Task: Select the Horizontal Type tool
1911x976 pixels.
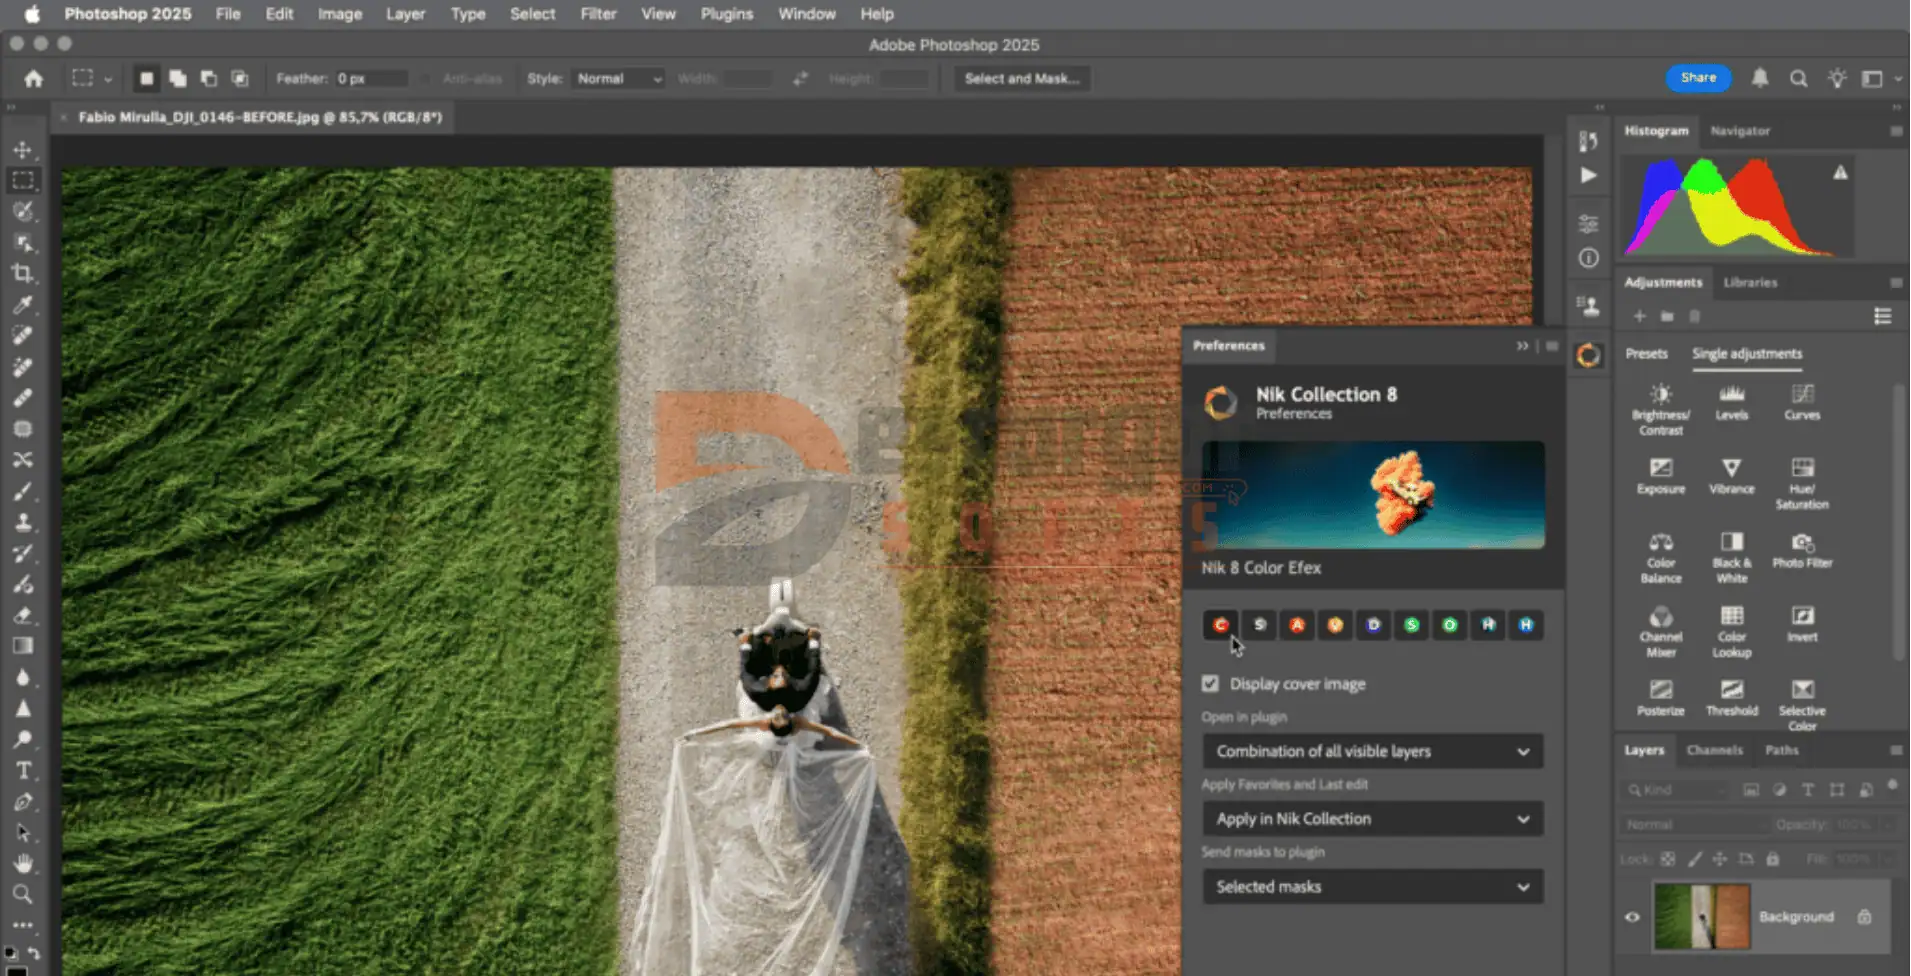Action: pos(22,770)
